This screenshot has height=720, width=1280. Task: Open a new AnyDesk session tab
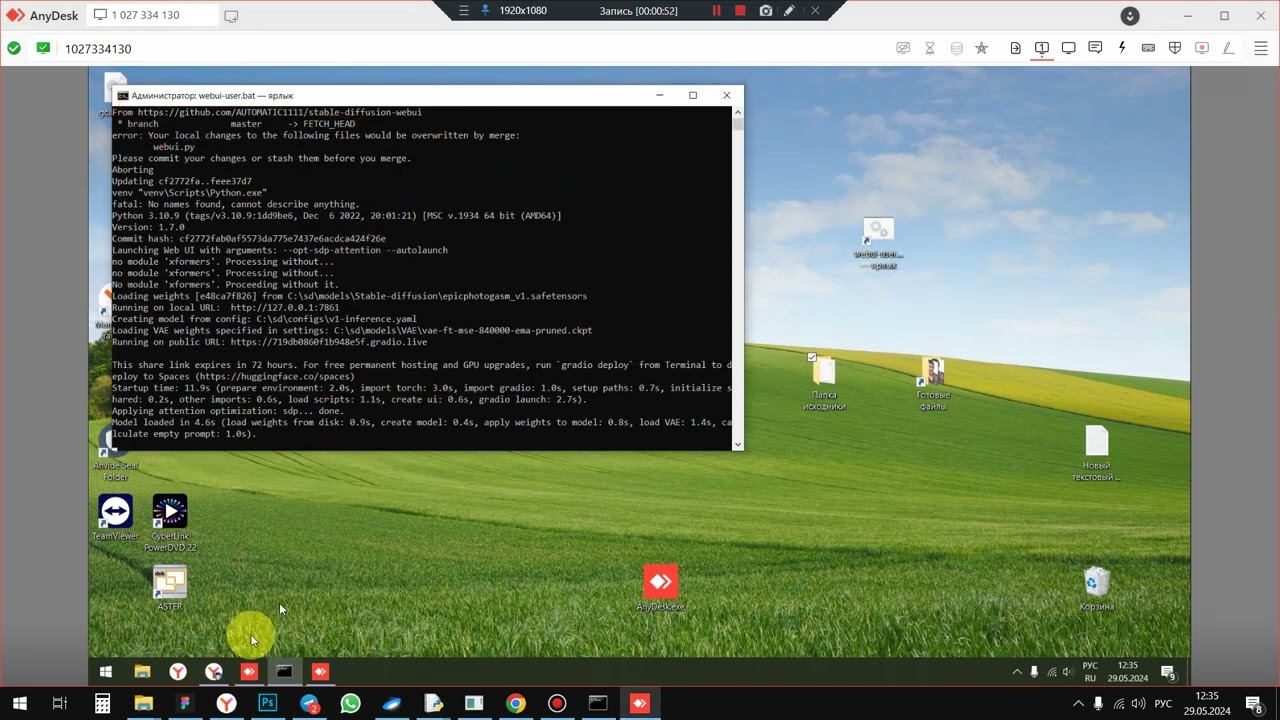[x=231, y=16]
